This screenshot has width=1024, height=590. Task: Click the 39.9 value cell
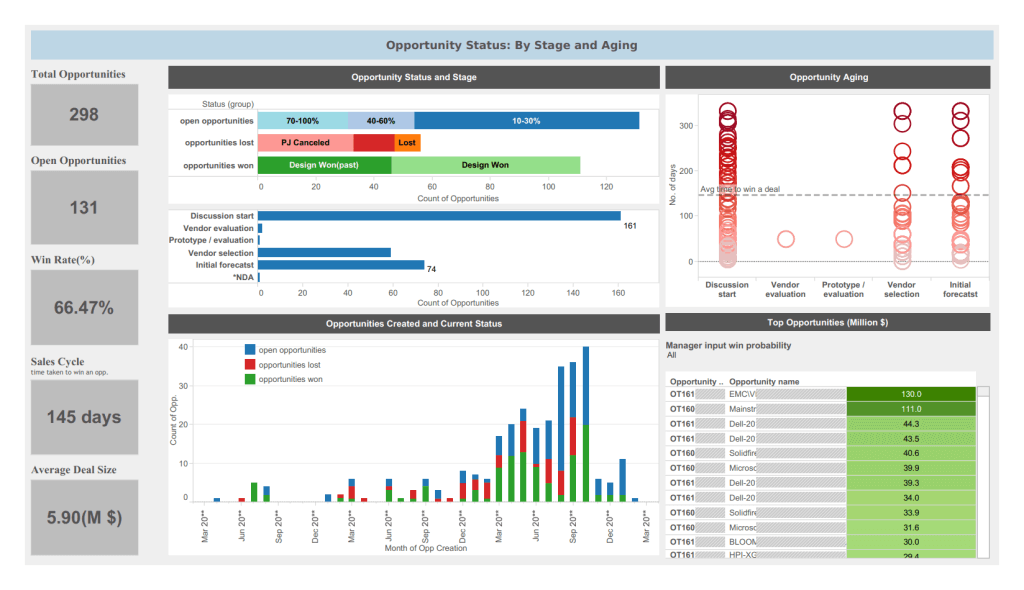click(911, 468)
